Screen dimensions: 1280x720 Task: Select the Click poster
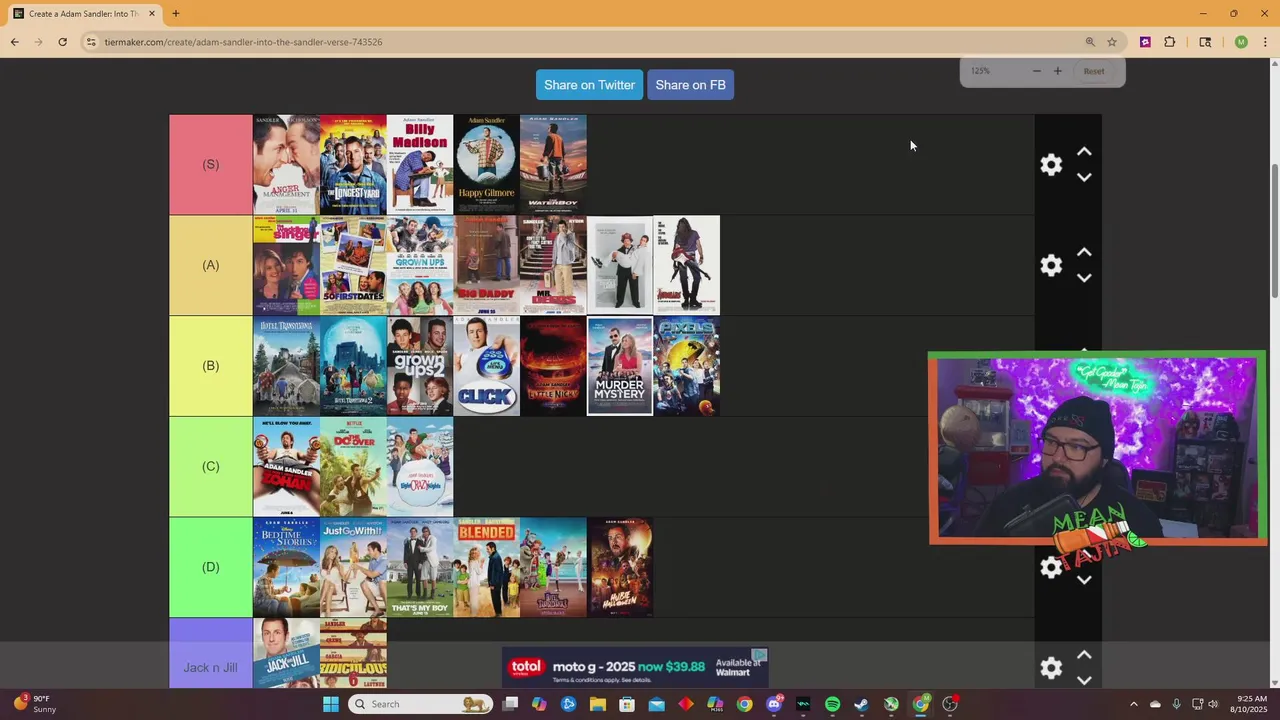486,366
